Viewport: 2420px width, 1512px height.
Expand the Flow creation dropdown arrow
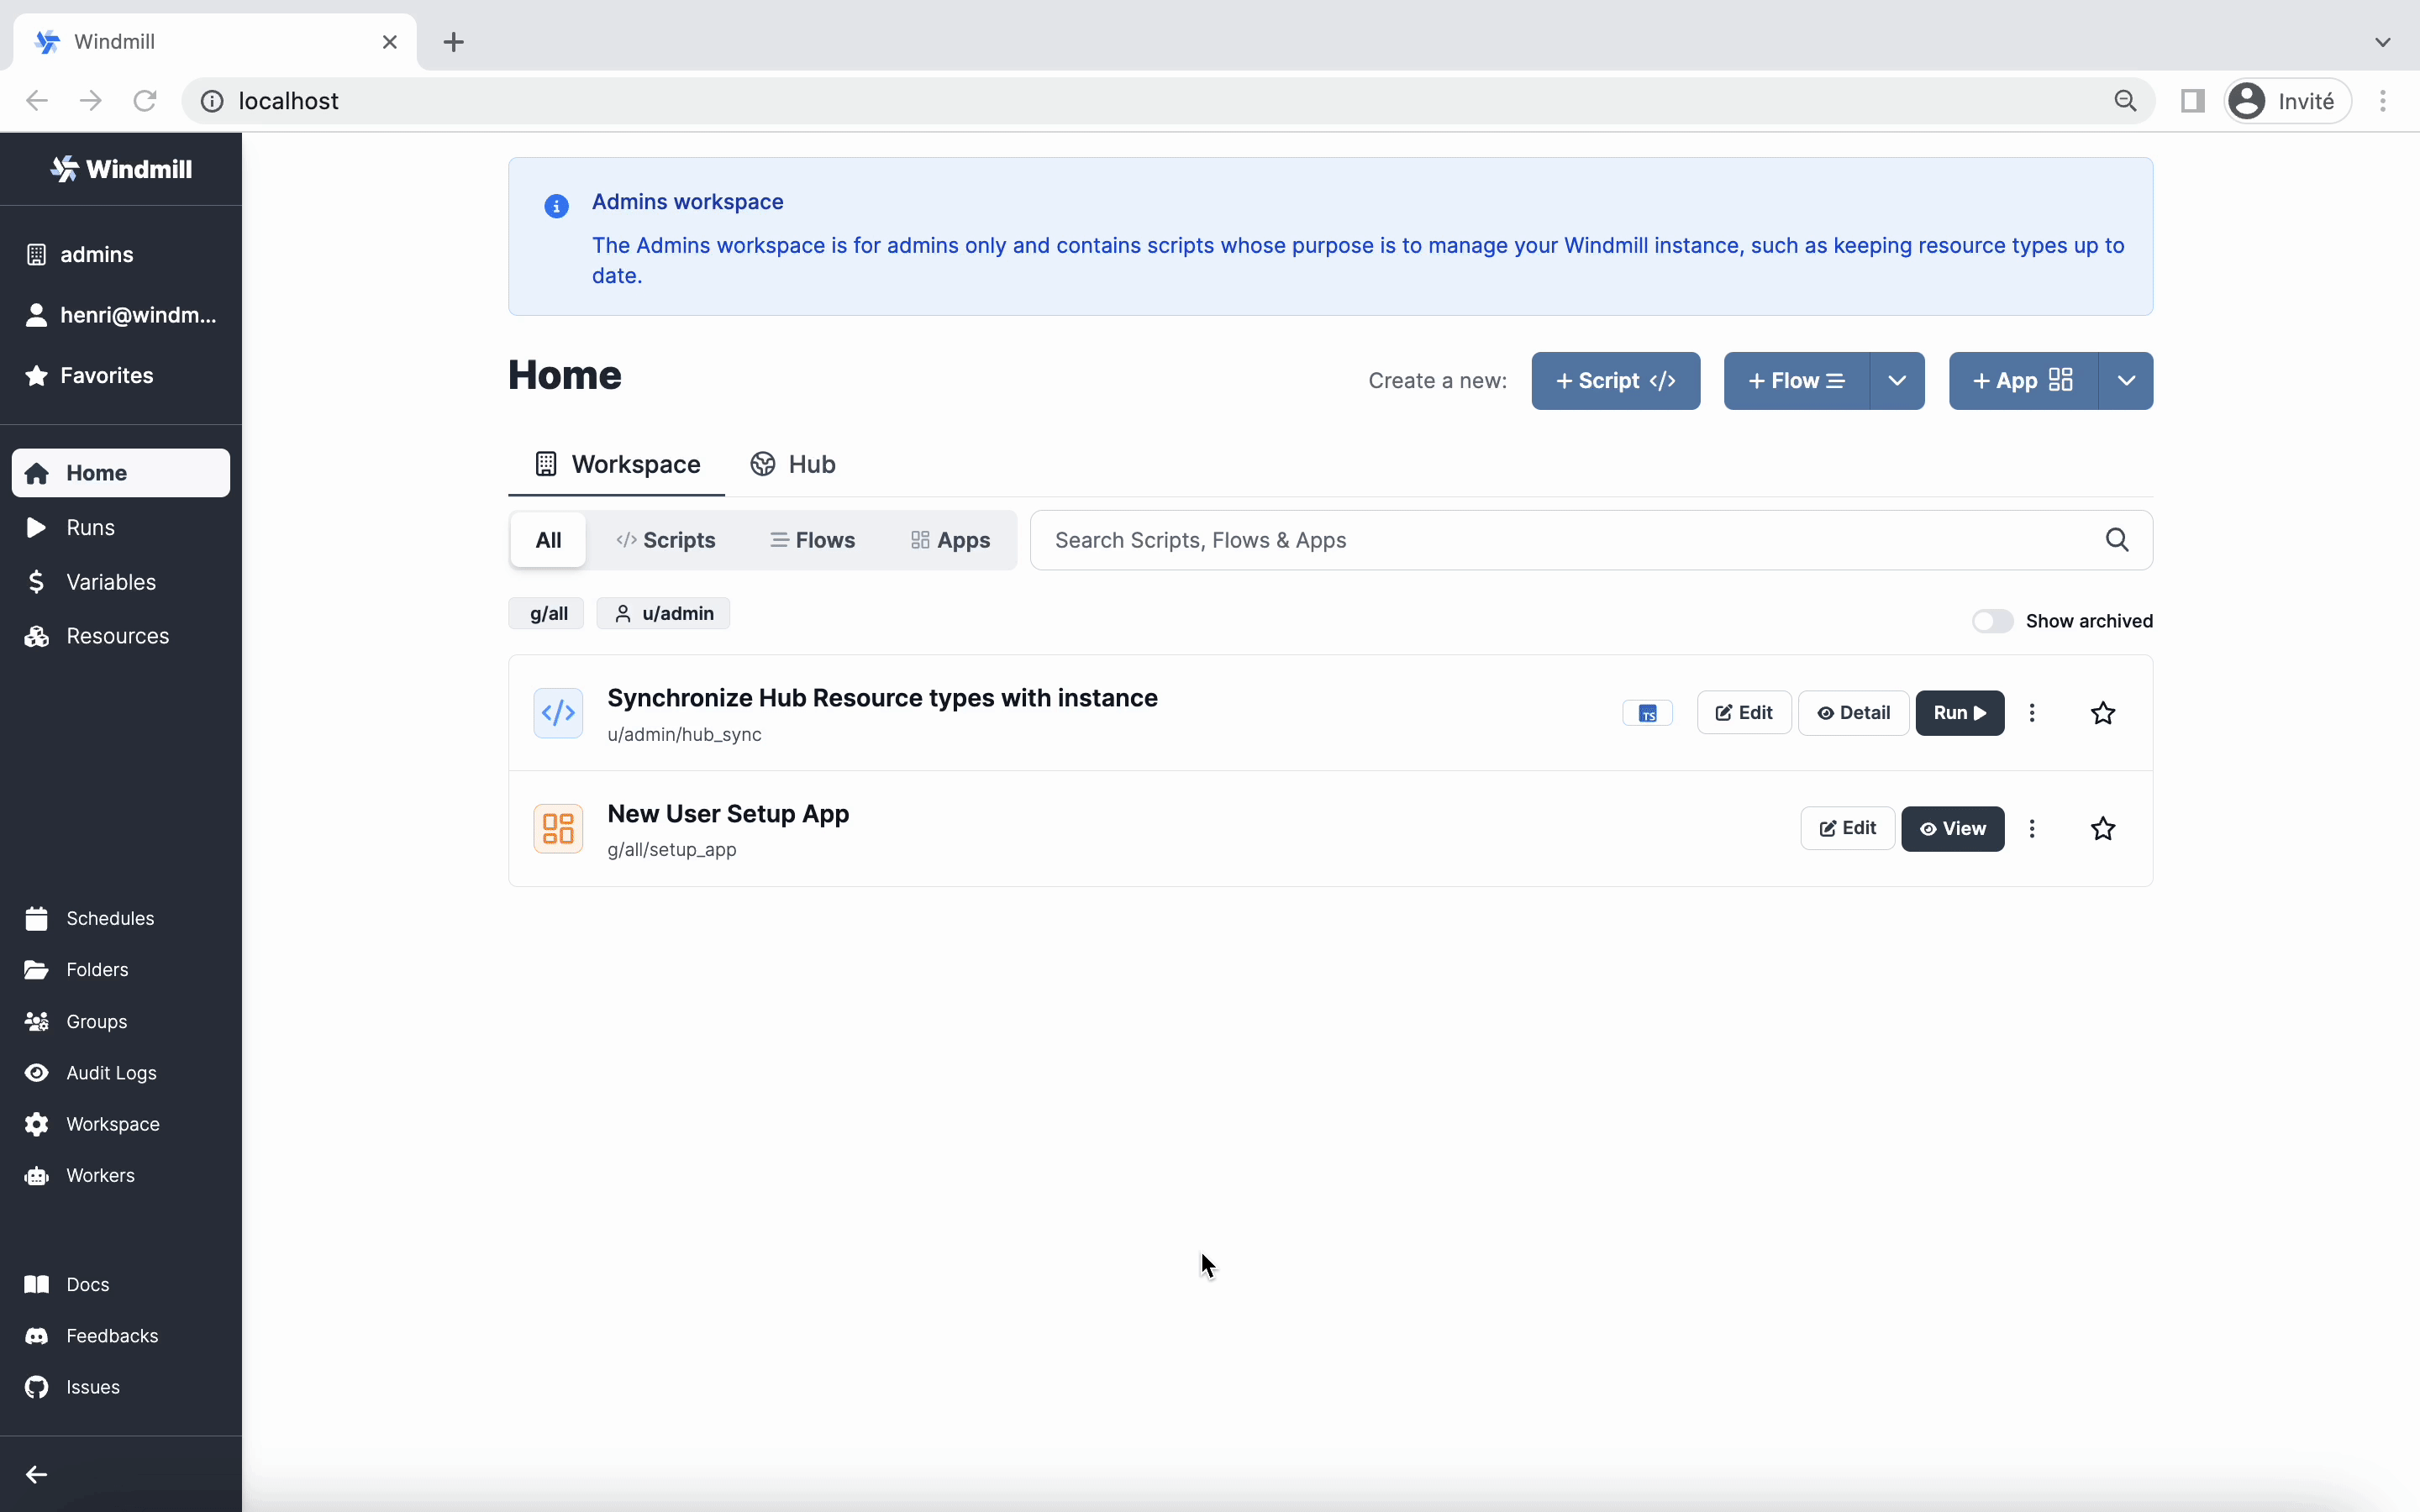click(x=1896, y=380)
